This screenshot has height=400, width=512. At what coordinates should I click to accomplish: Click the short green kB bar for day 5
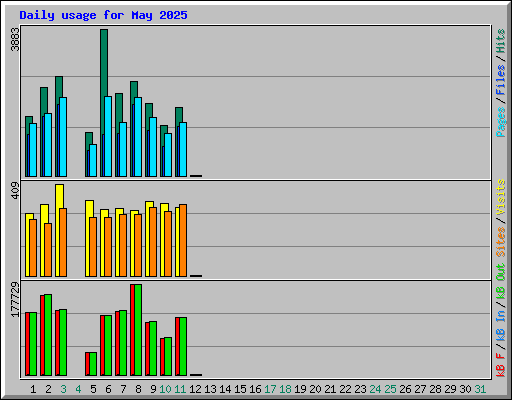point(93,364)
